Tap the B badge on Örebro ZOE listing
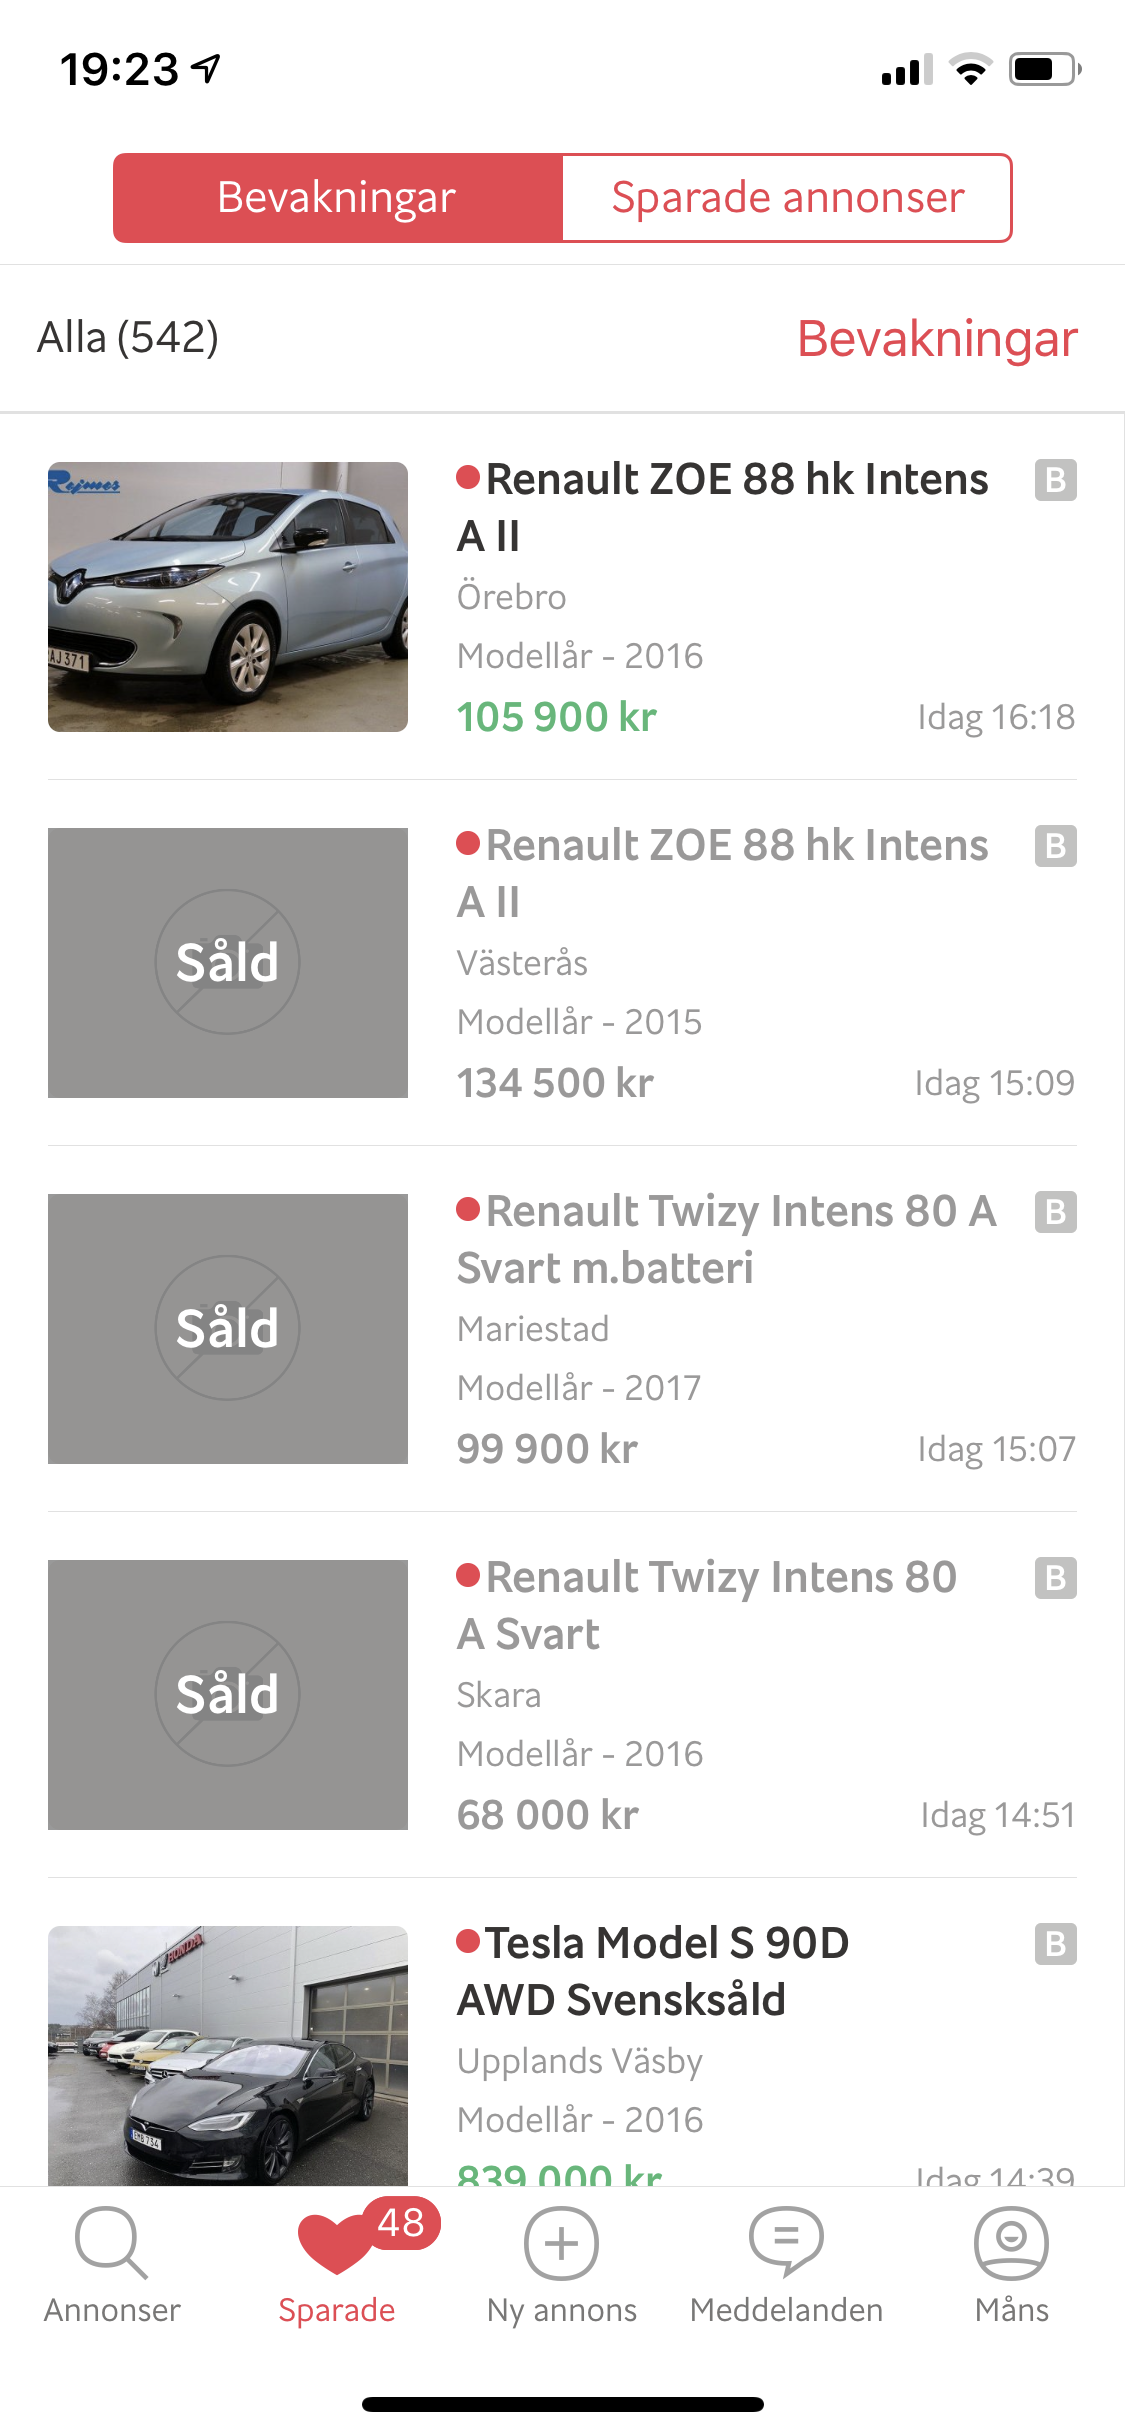This screenshot has width=1125, height=2436. coord(1055,480)
